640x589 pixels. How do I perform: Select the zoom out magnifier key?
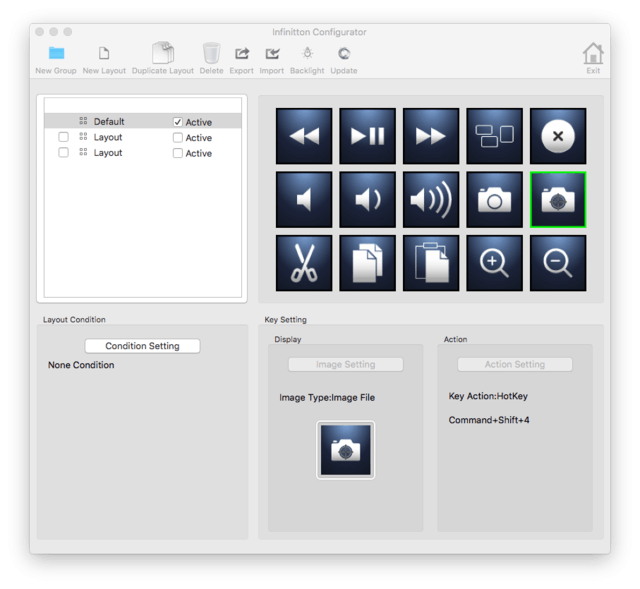pyautogui.click(x=558, y=263)
